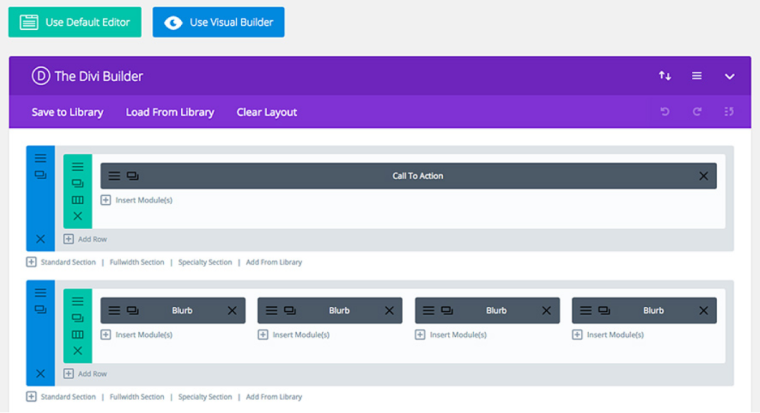Insert Module(s) under the second Blurb
The image size is (760, 413).
(294, 334)
